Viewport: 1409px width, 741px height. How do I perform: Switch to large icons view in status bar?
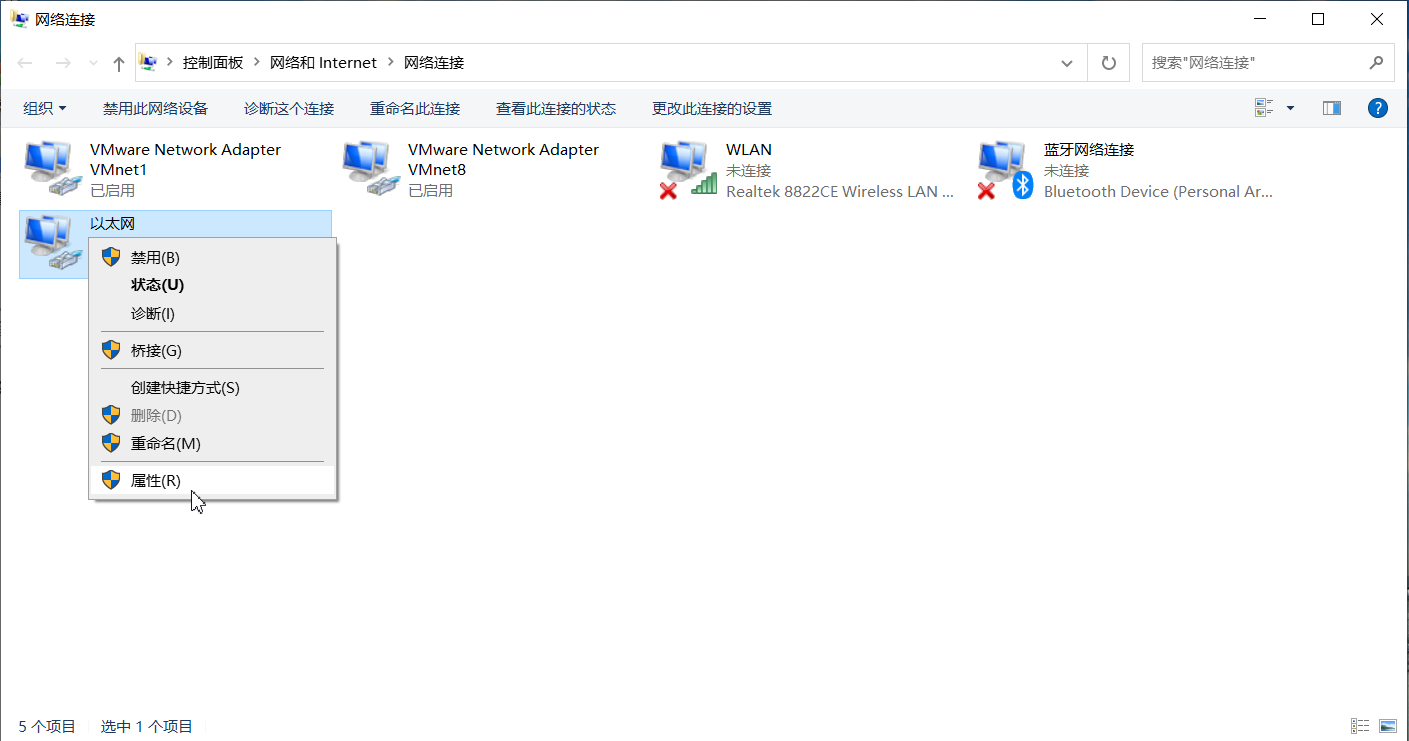(1387, 726)
